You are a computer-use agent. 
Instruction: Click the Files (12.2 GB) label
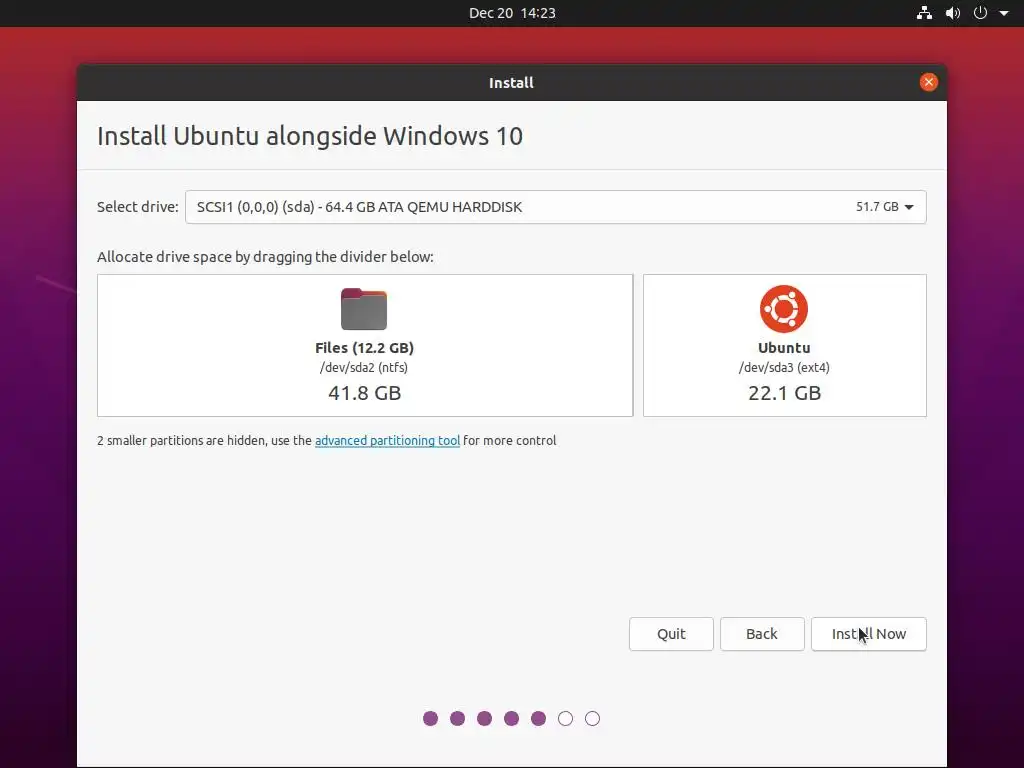pyautogui.click(x=364, y=348)
